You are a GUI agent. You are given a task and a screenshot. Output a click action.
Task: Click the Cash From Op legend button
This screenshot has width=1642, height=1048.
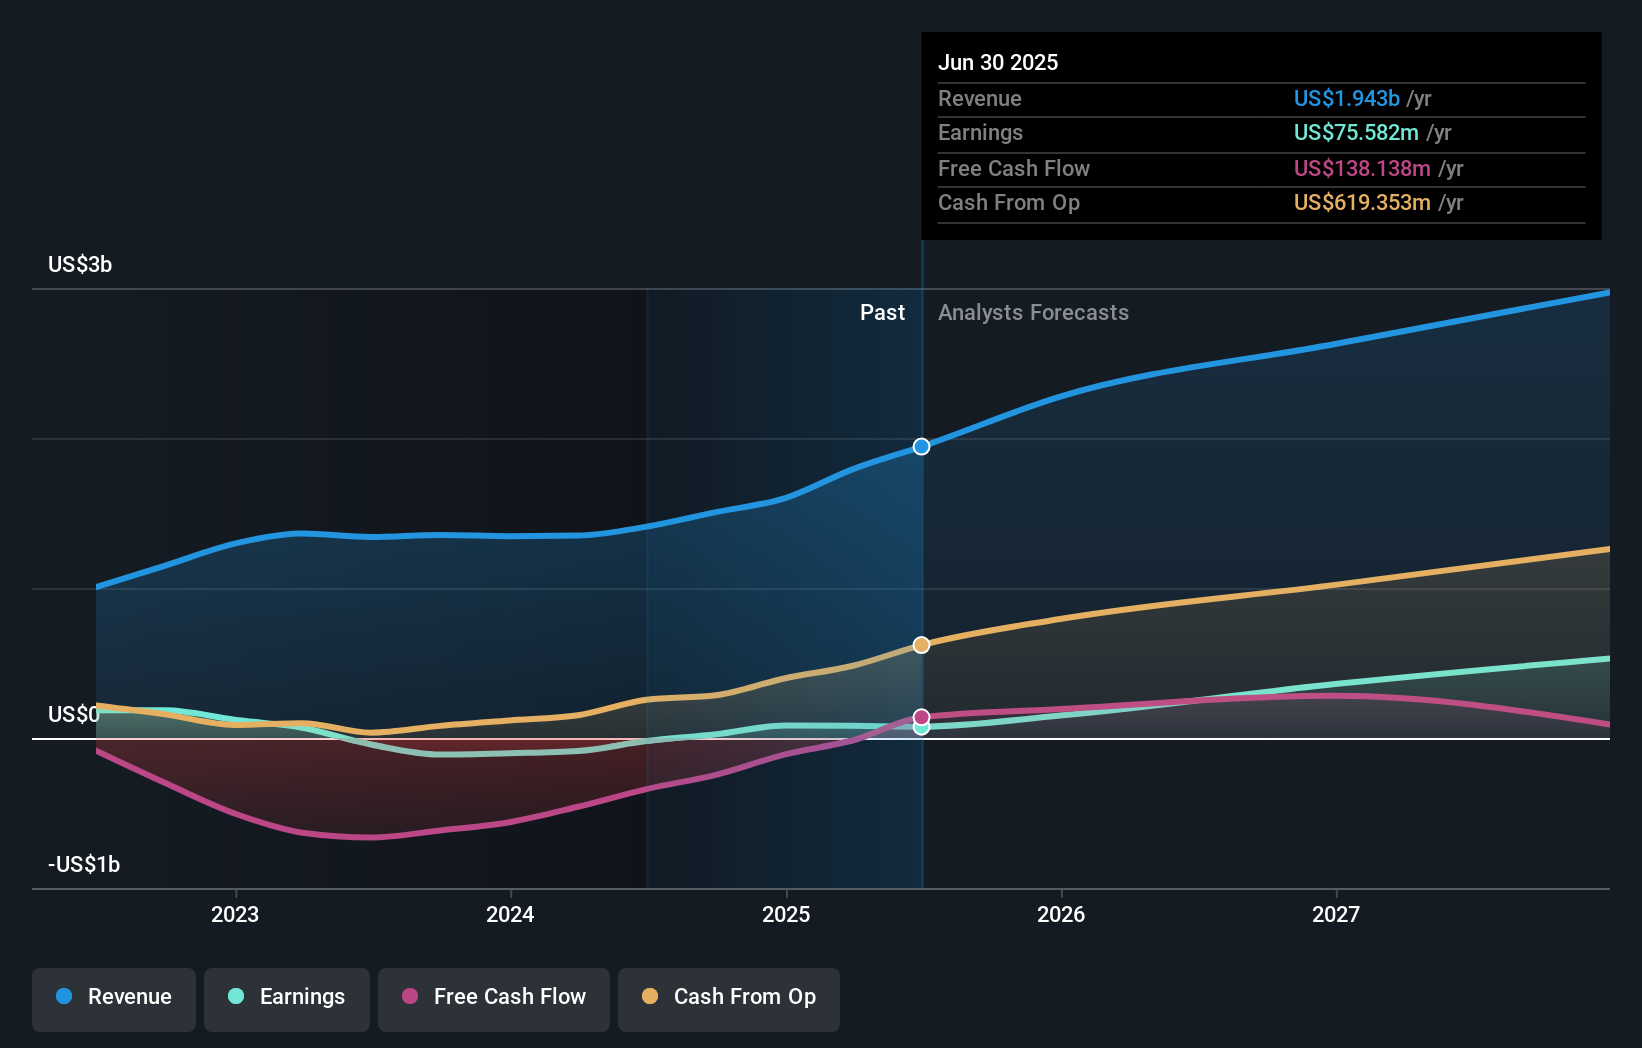click(x=728, y=997)
